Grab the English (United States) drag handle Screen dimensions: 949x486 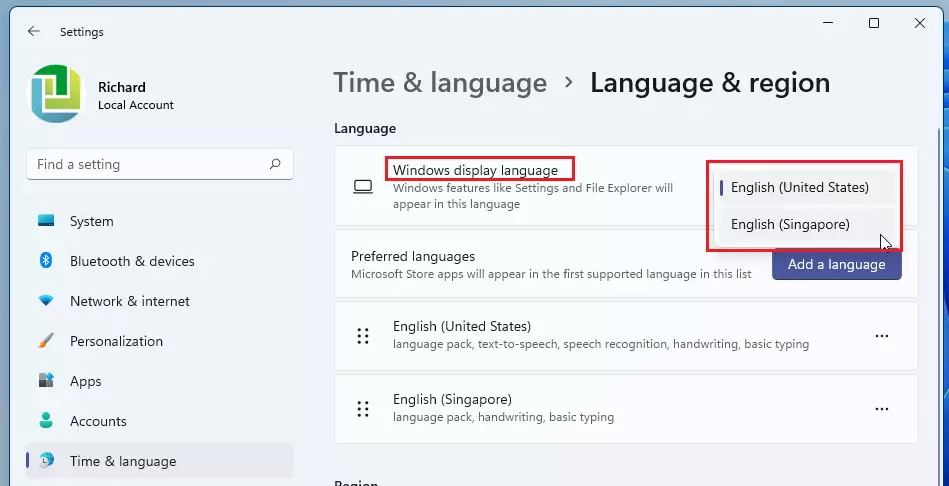(363, 336)
